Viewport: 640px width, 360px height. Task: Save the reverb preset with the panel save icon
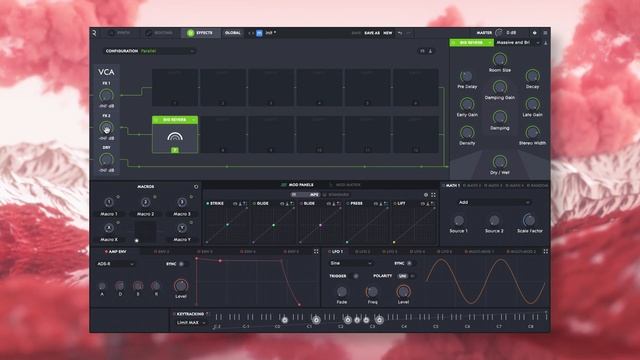coord(546,42)
